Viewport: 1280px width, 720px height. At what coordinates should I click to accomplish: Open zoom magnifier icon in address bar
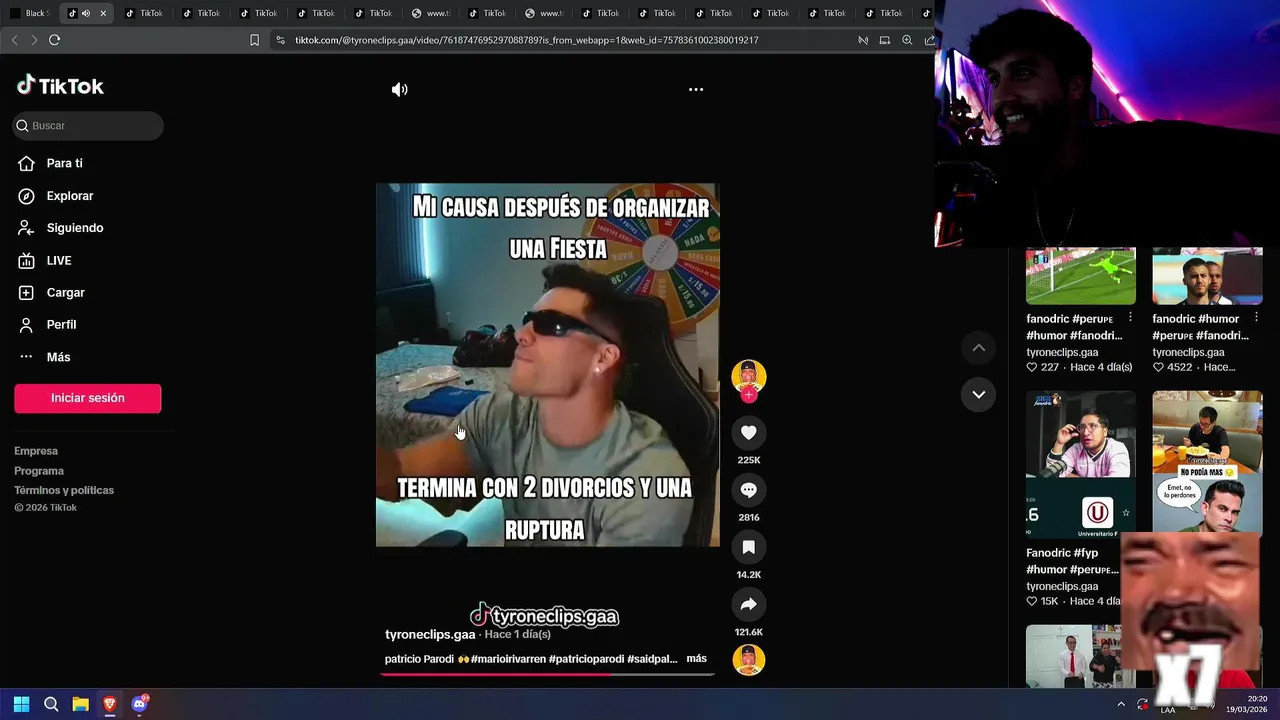(907, 40)
